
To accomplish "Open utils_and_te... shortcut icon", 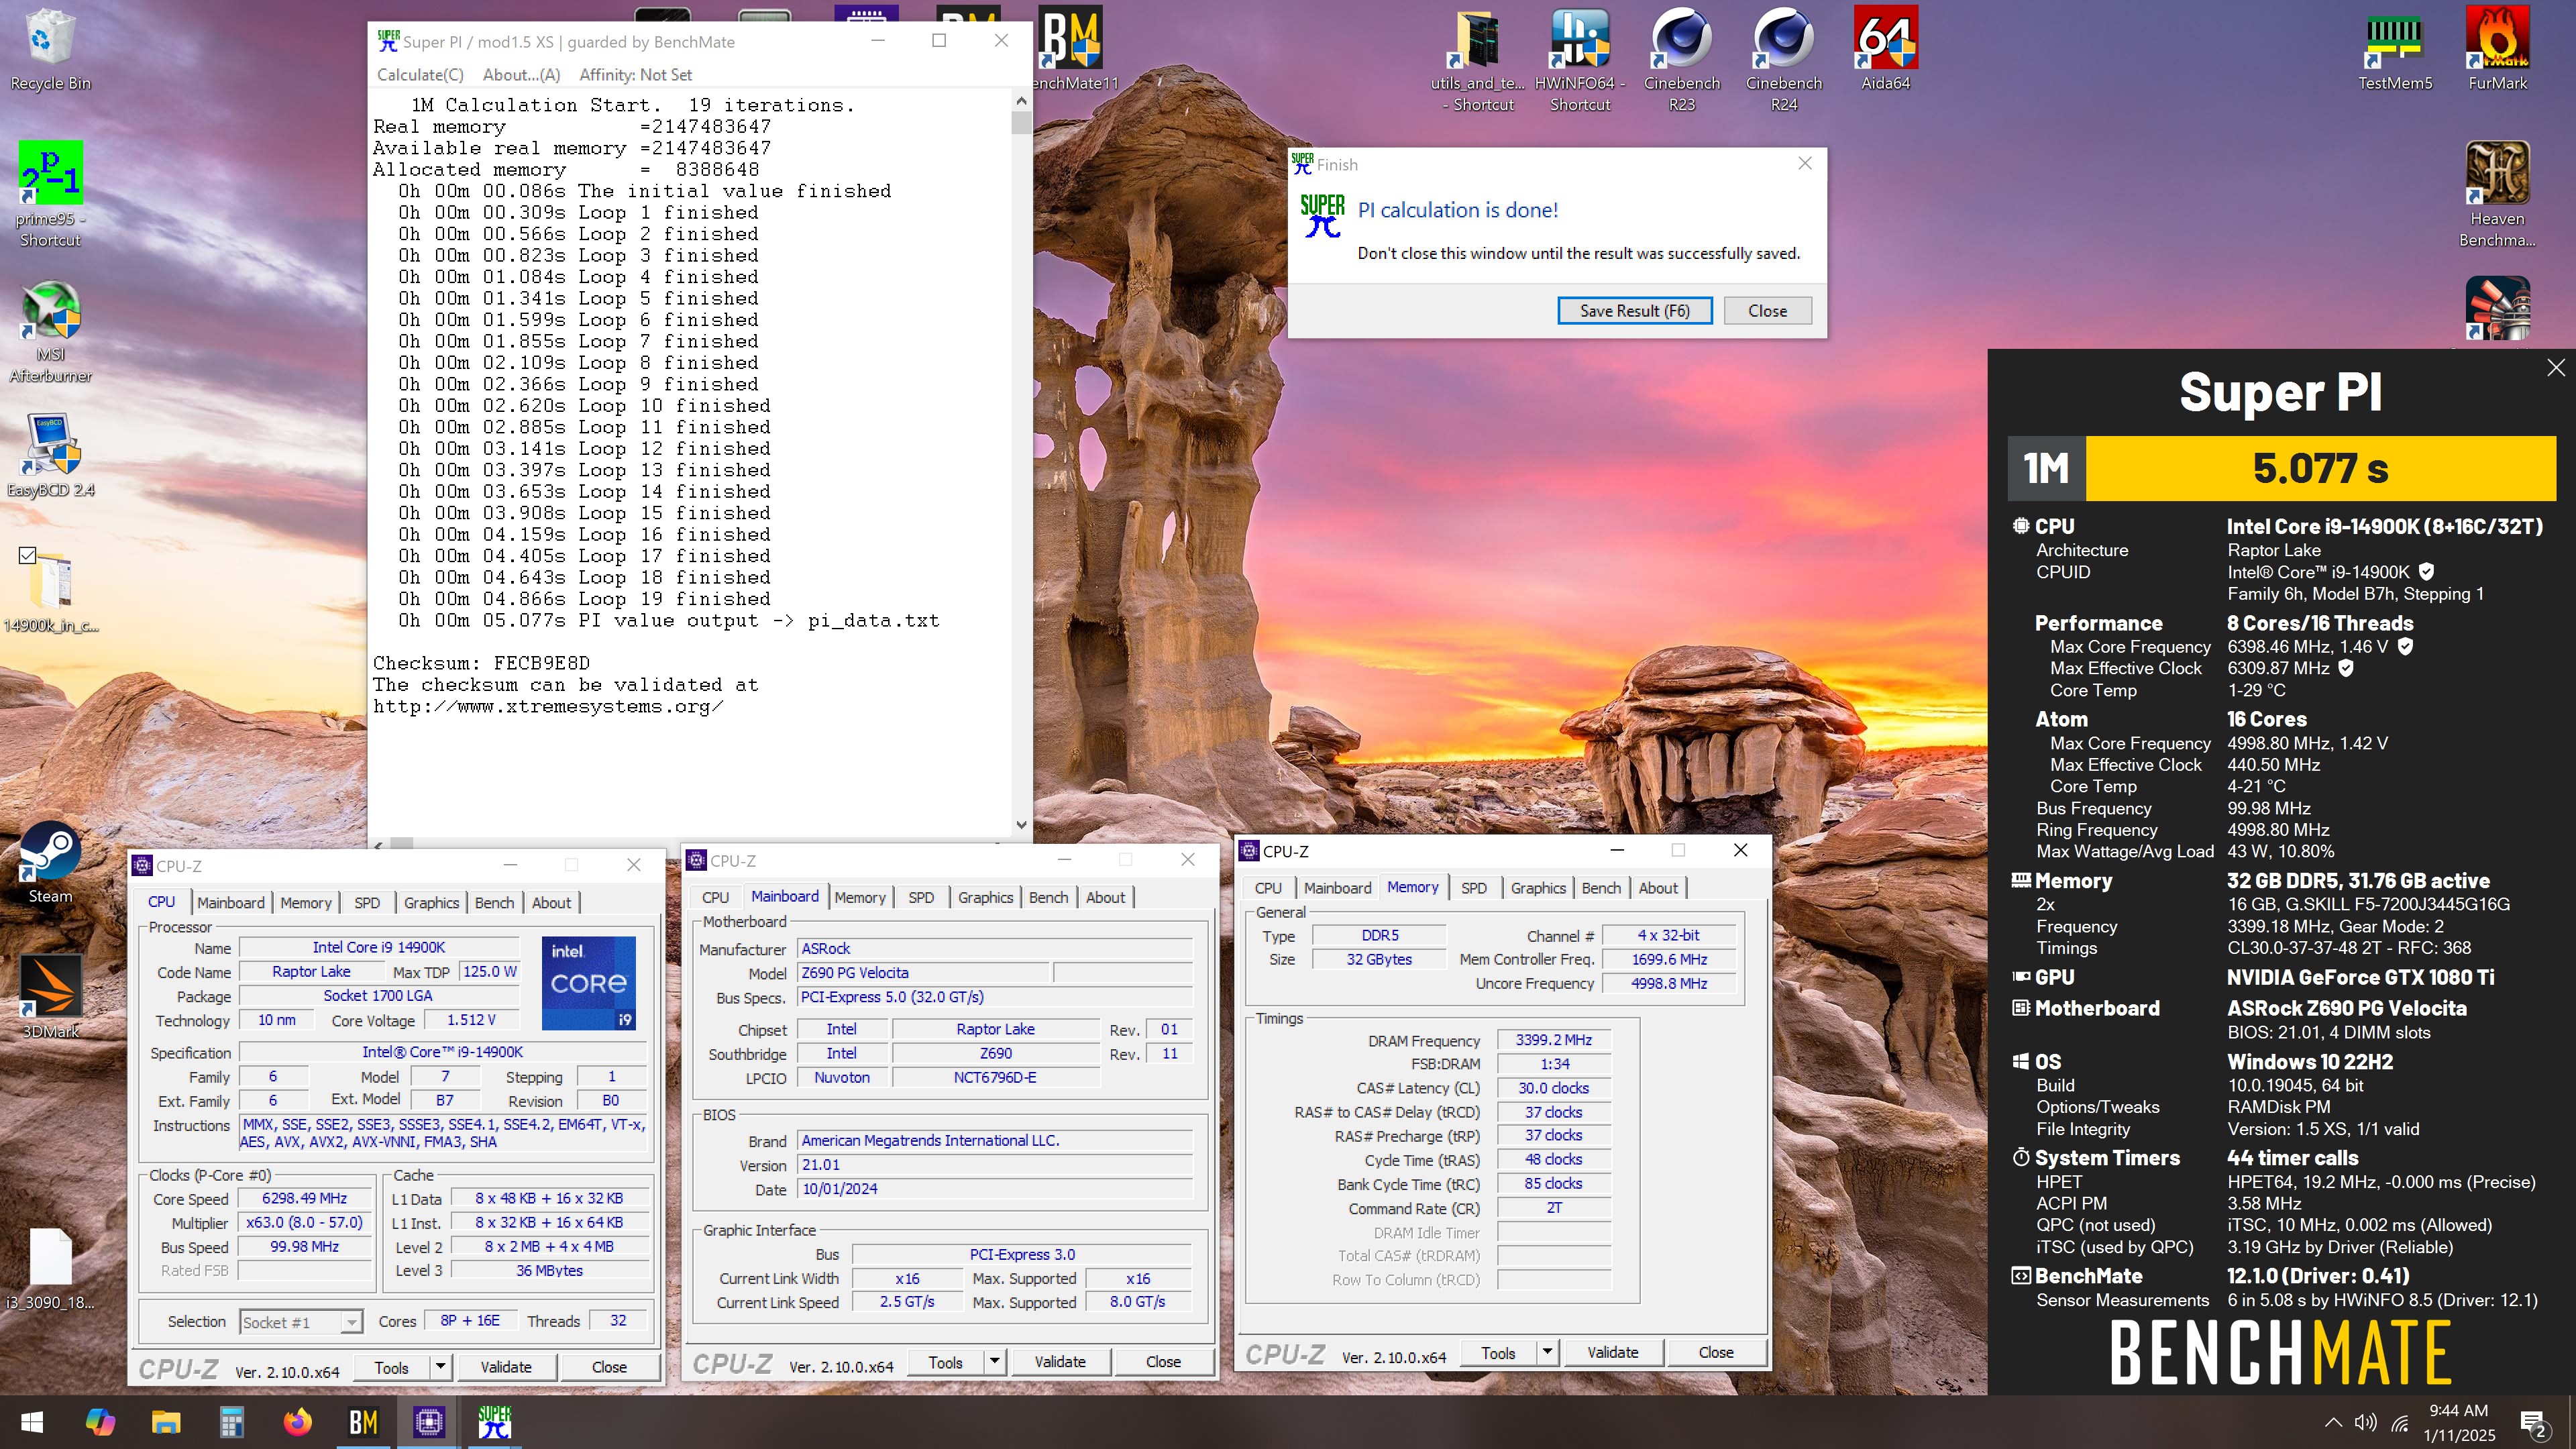I will point(1477,60).
